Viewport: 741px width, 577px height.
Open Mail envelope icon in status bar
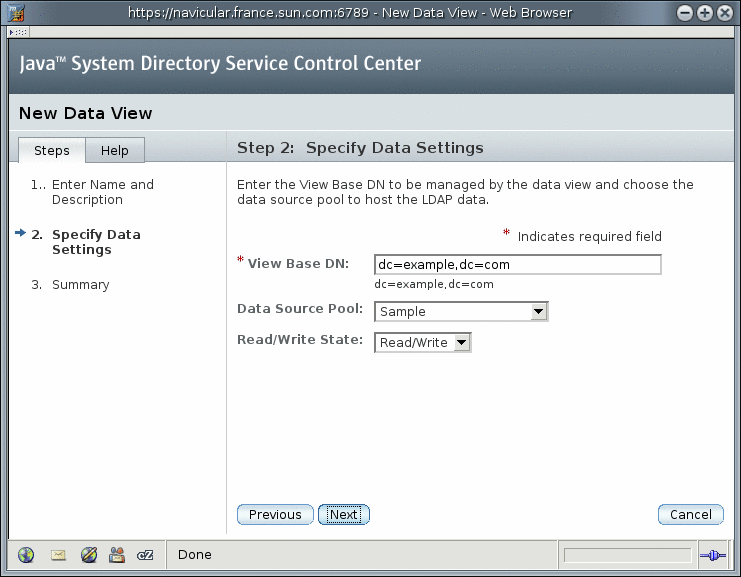click(x=58, y=555)
